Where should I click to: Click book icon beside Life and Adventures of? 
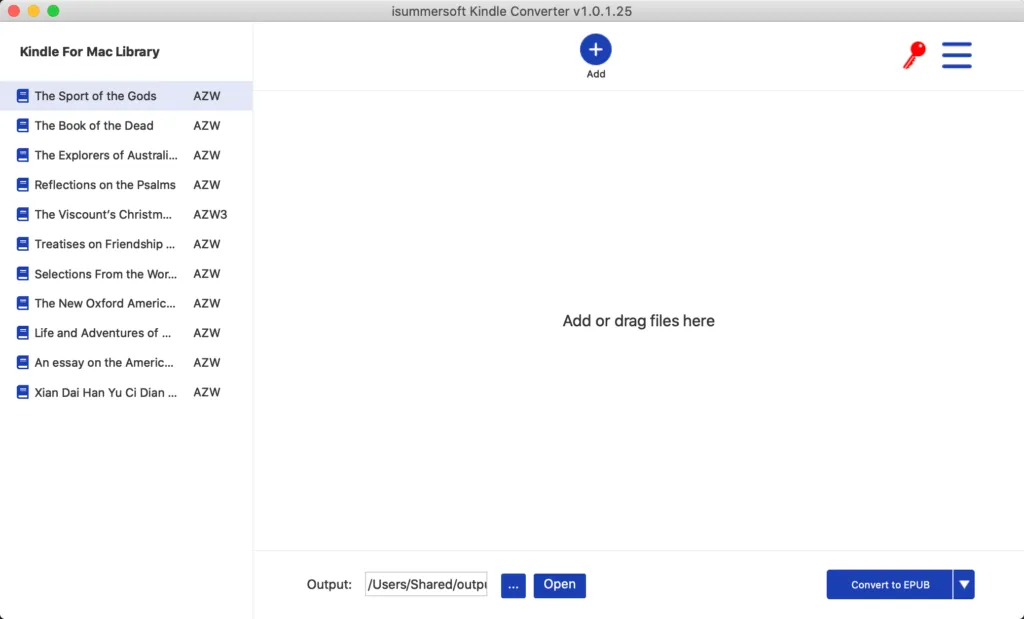point(22,333)
